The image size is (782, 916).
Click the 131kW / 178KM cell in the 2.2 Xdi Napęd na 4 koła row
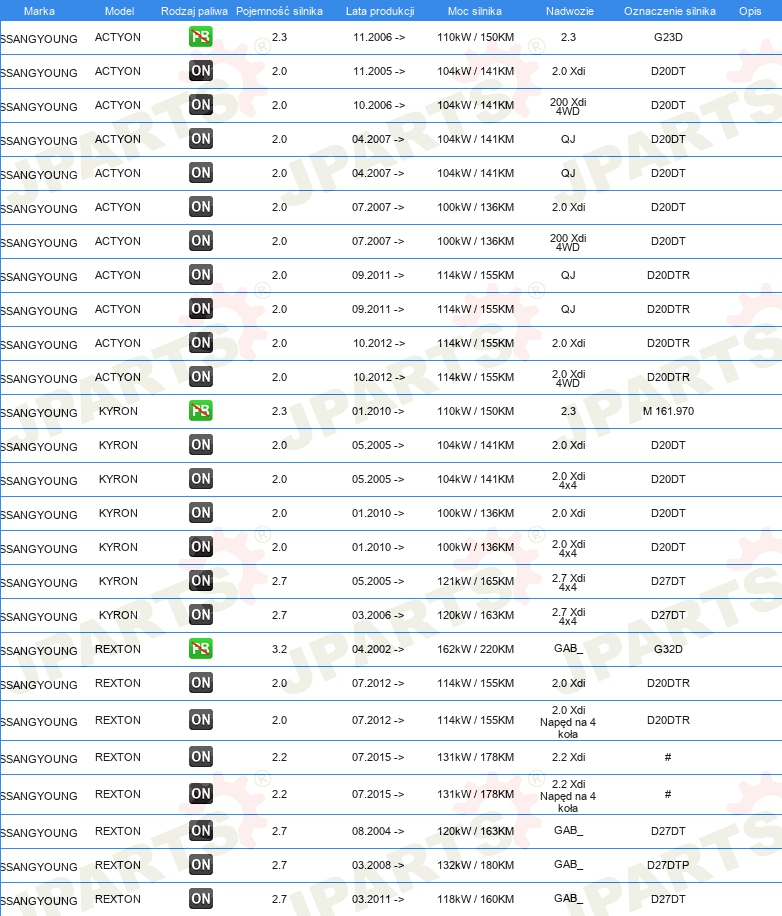pos(475,794)
